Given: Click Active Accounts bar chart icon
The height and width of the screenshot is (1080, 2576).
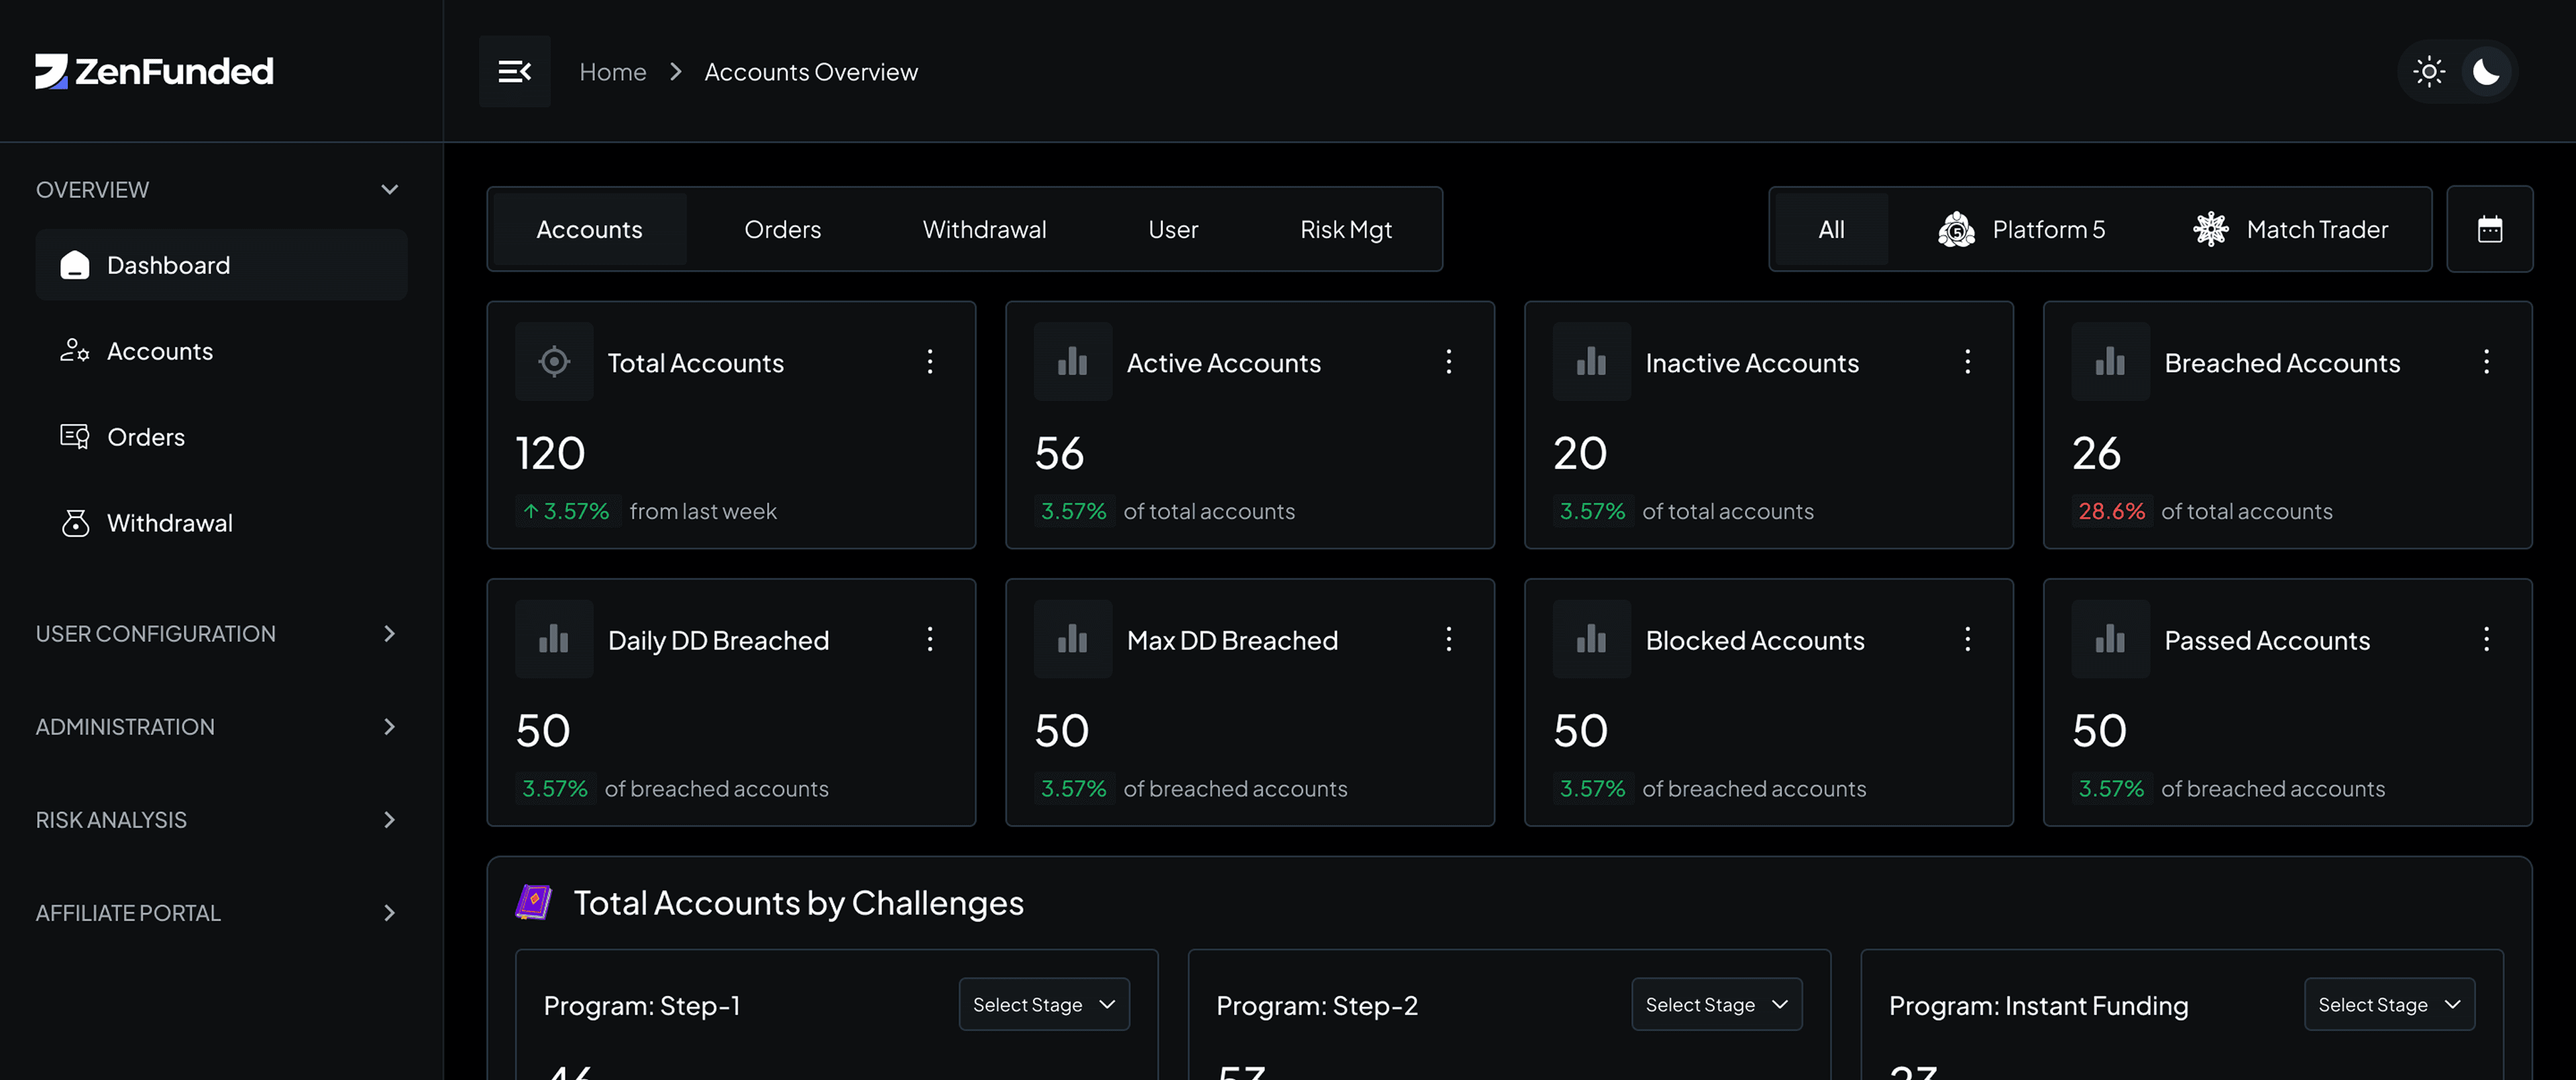Looking at the screenshot, I should [x=1073, y=361].
